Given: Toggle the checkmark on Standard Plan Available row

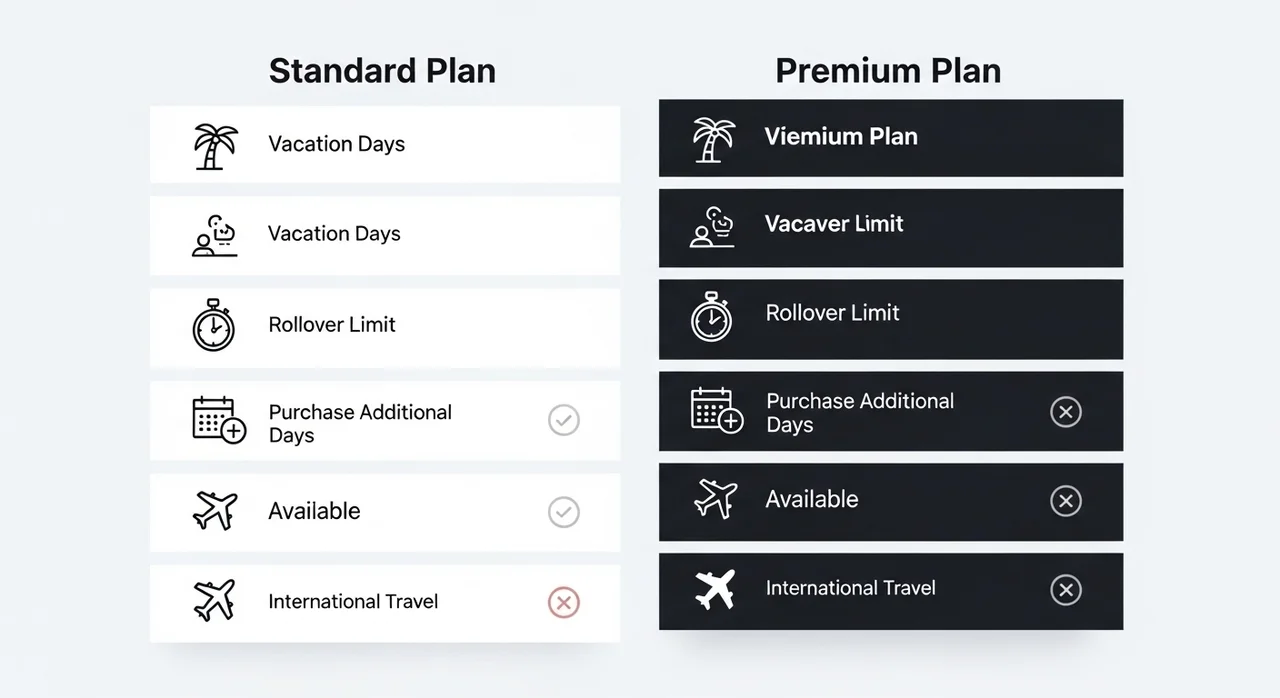Looking at the screenshot, I should coord(564,513).
